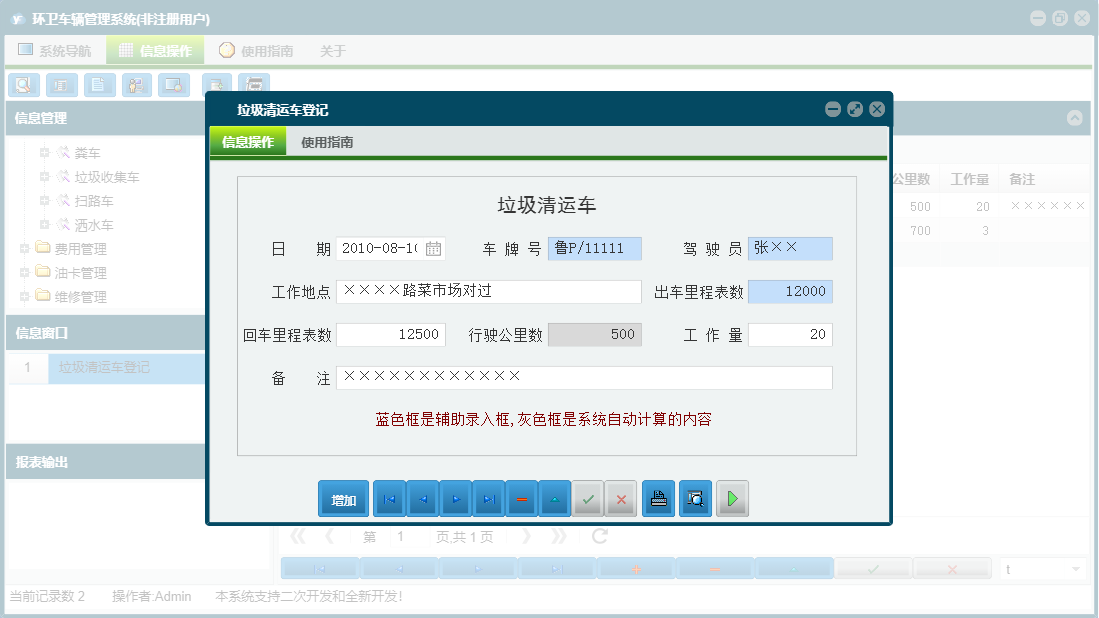Run the green play action in the dialog
This screenshot has height=618, width=1099.
click(x=732, y=498)
